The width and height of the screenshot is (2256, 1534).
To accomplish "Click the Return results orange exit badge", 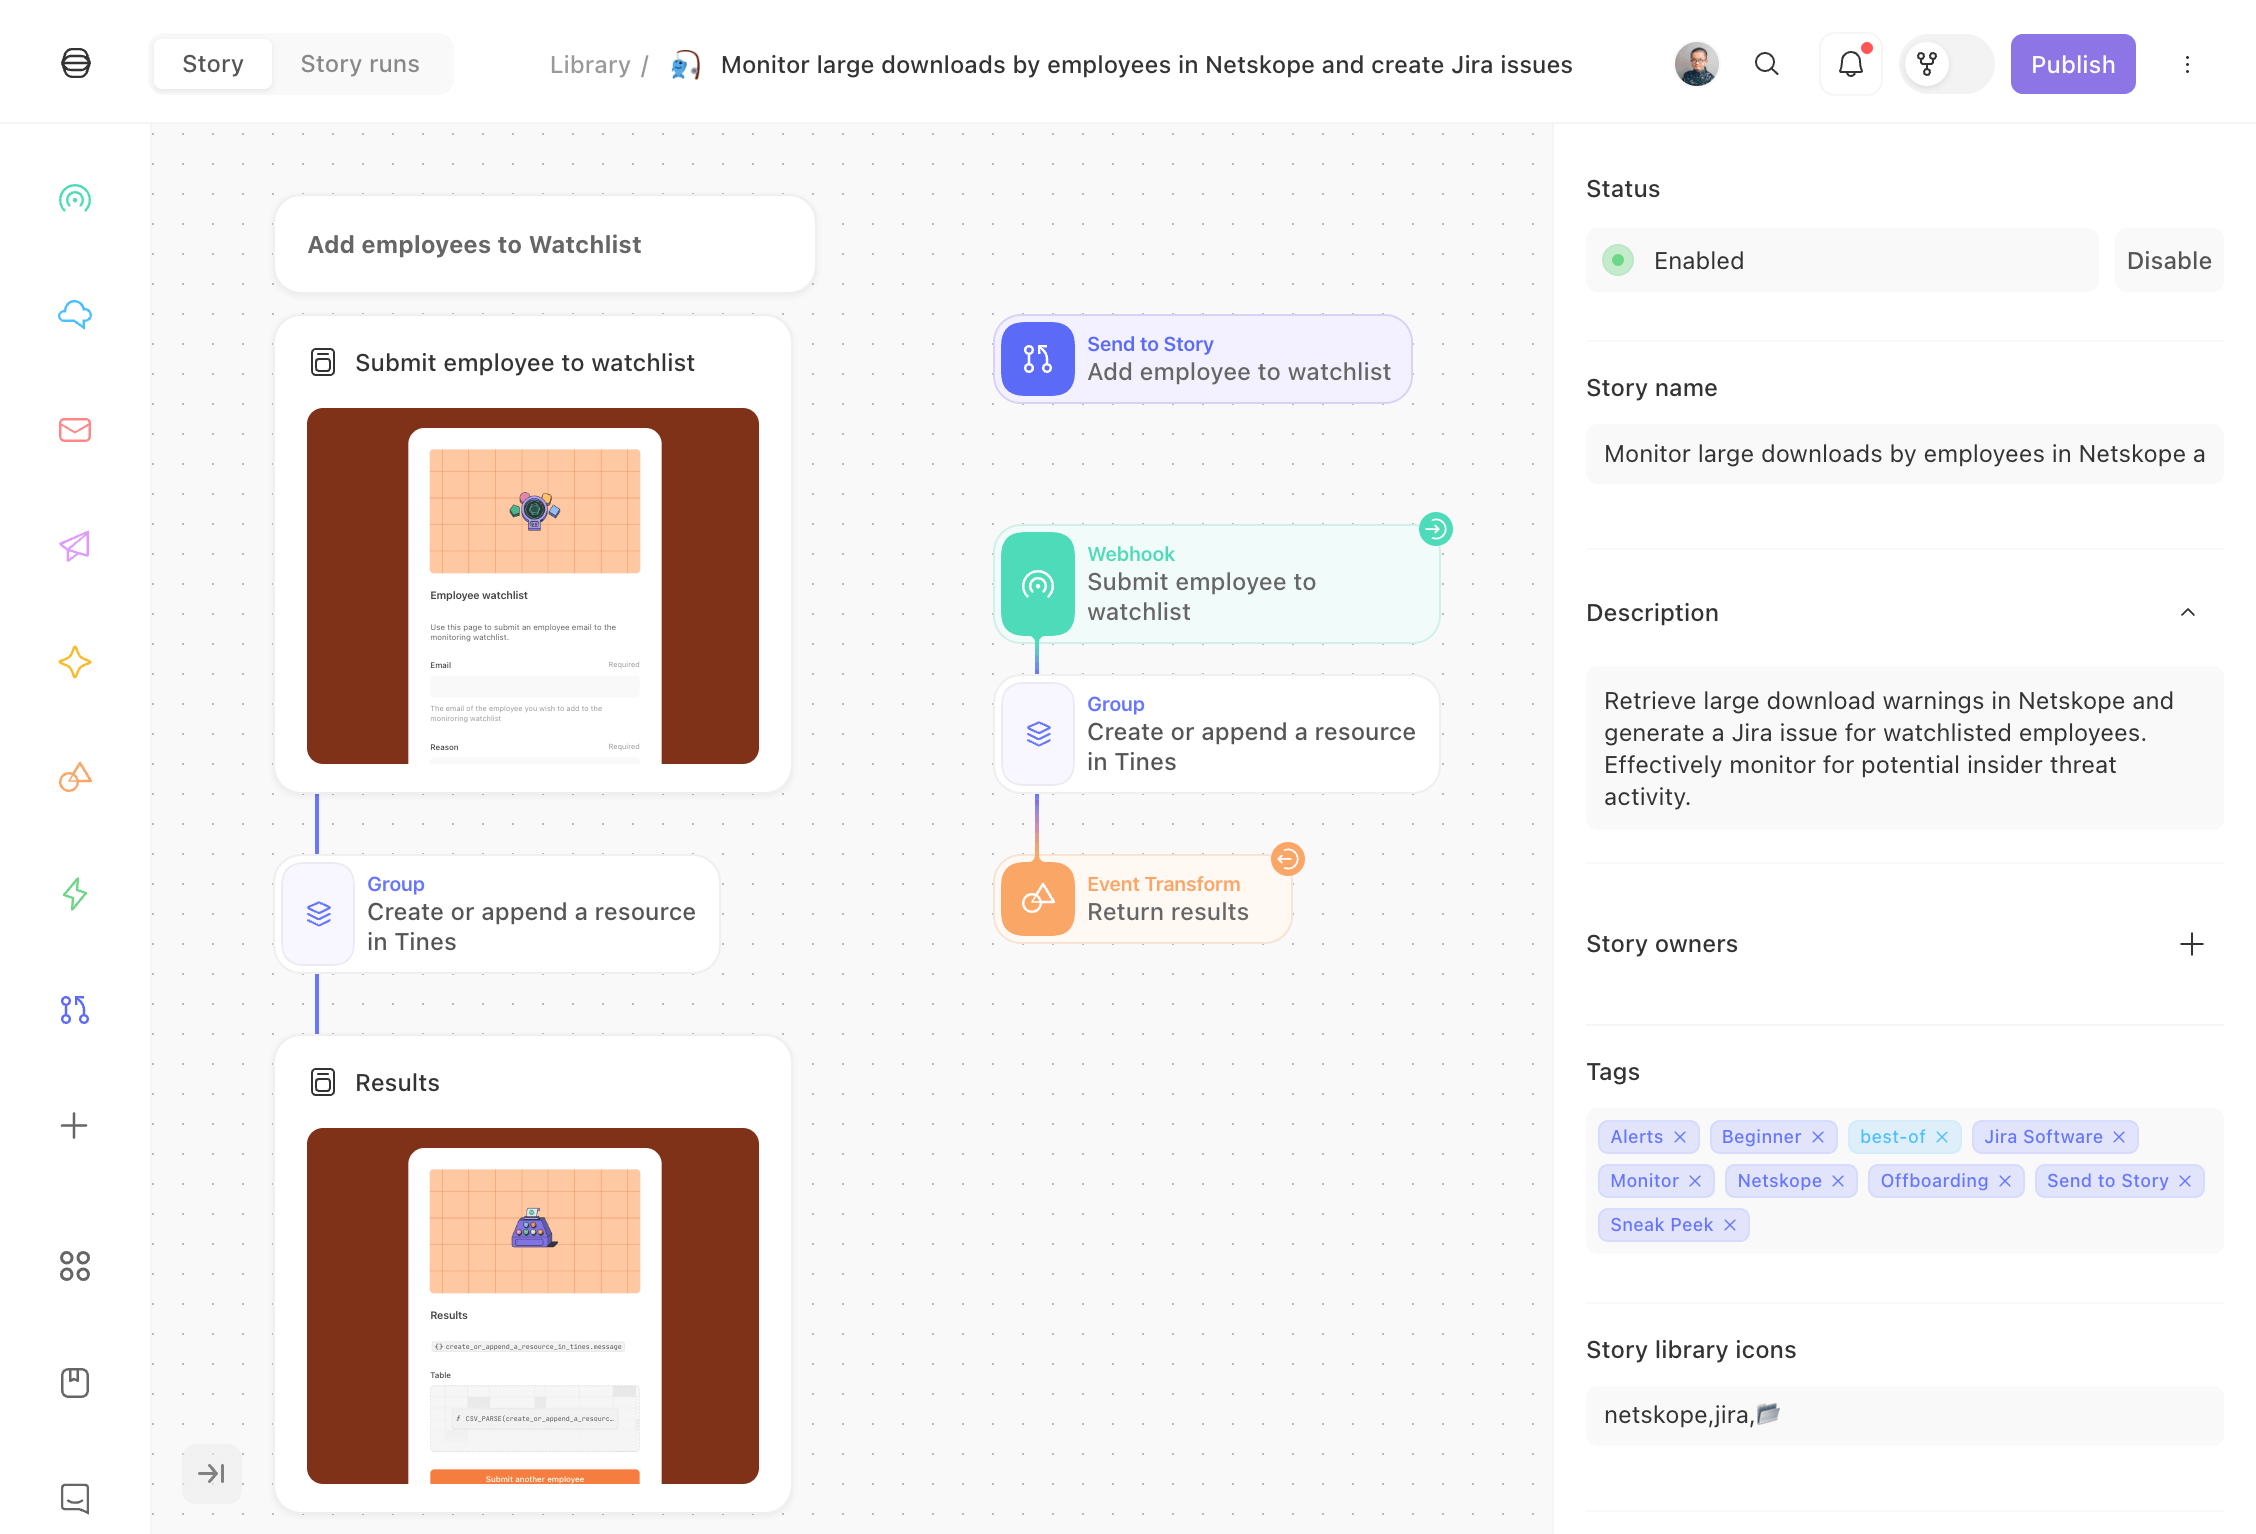I will click(x=1287, y=859).
